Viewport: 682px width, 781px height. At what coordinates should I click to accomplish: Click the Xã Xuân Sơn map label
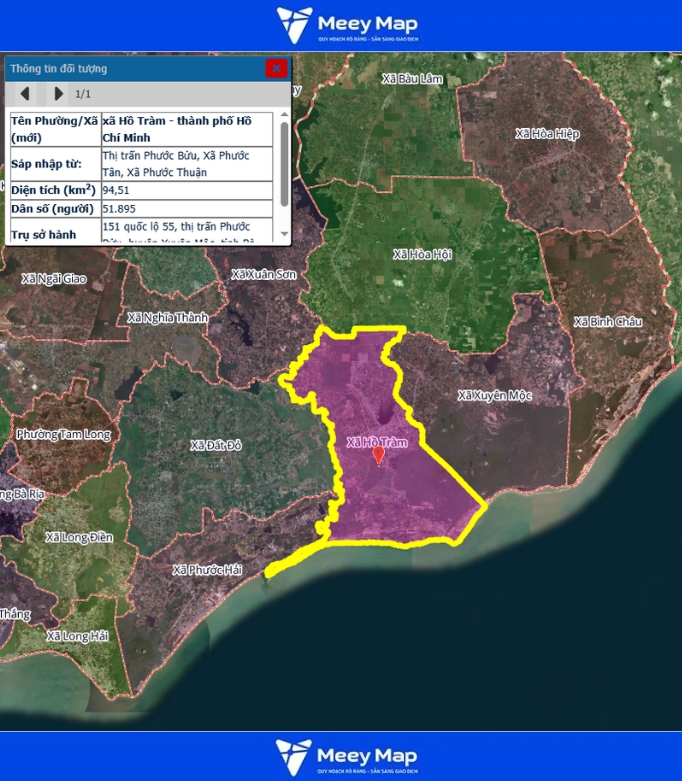263,274
